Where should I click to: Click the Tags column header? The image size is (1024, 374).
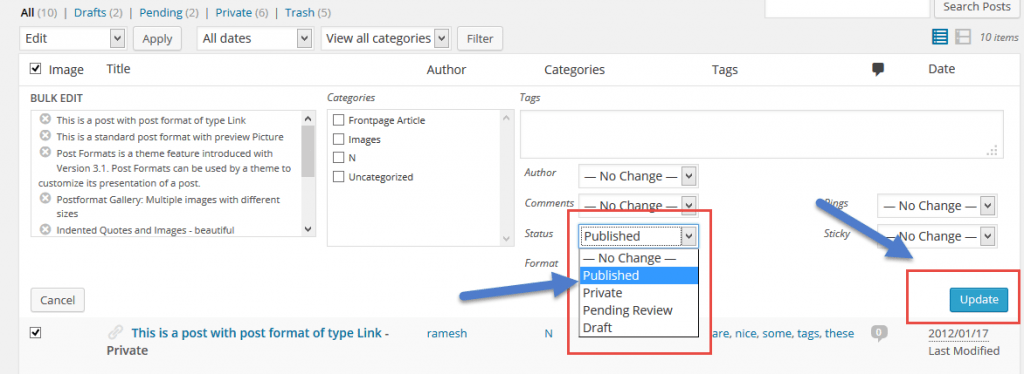coord(725,69)
